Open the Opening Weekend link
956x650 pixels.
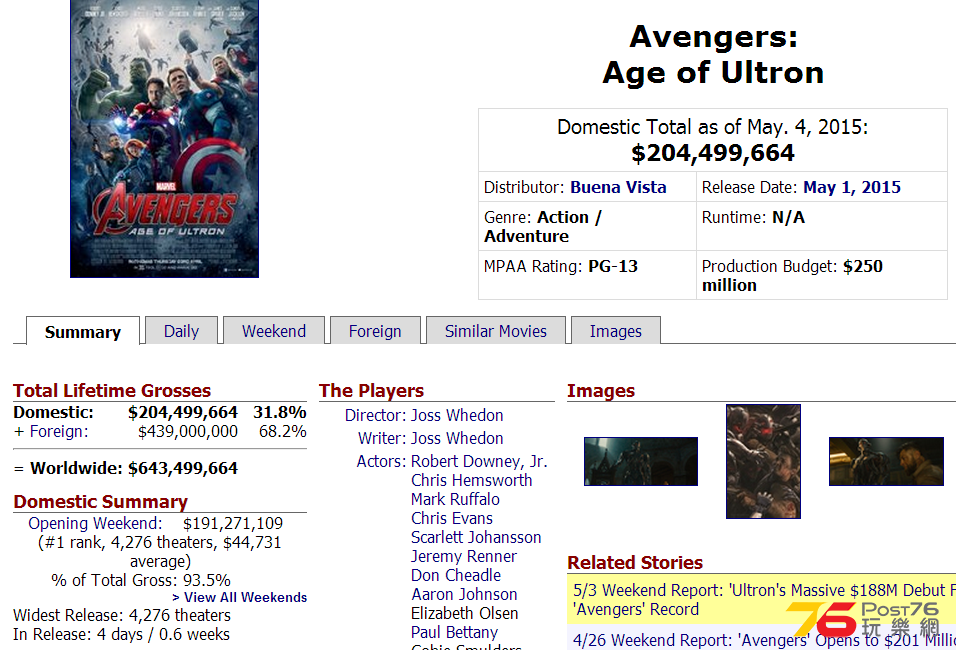(x=95, y=523)
